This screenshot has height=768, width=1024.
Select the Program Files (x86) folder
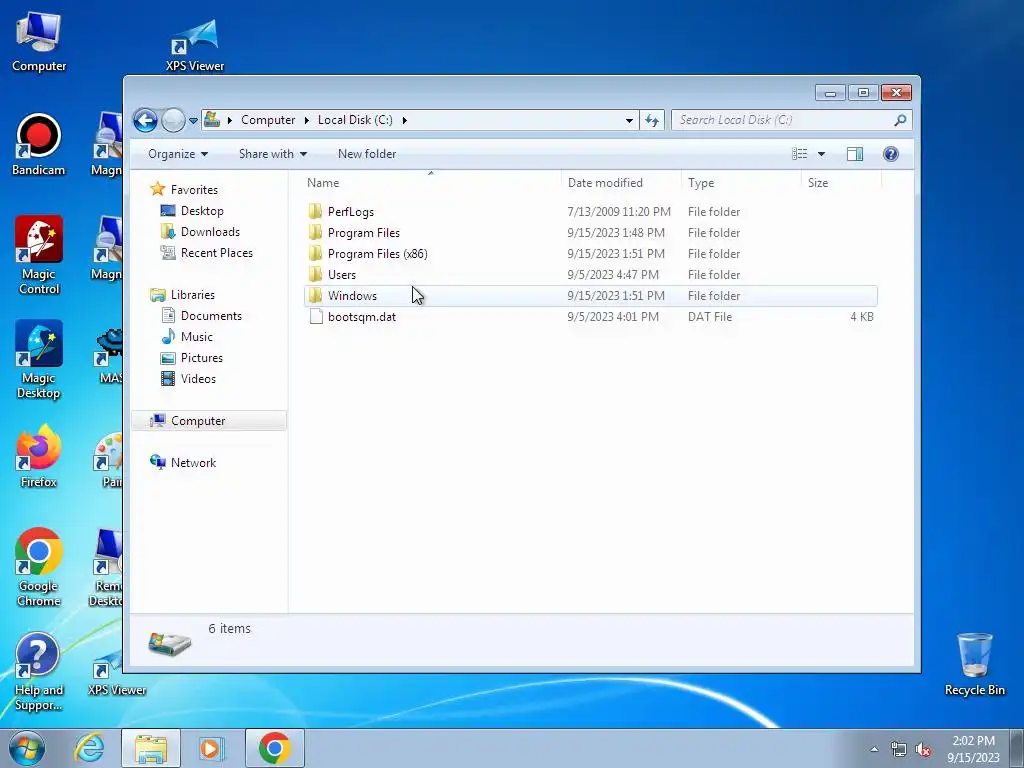click(x=377, y=254)
